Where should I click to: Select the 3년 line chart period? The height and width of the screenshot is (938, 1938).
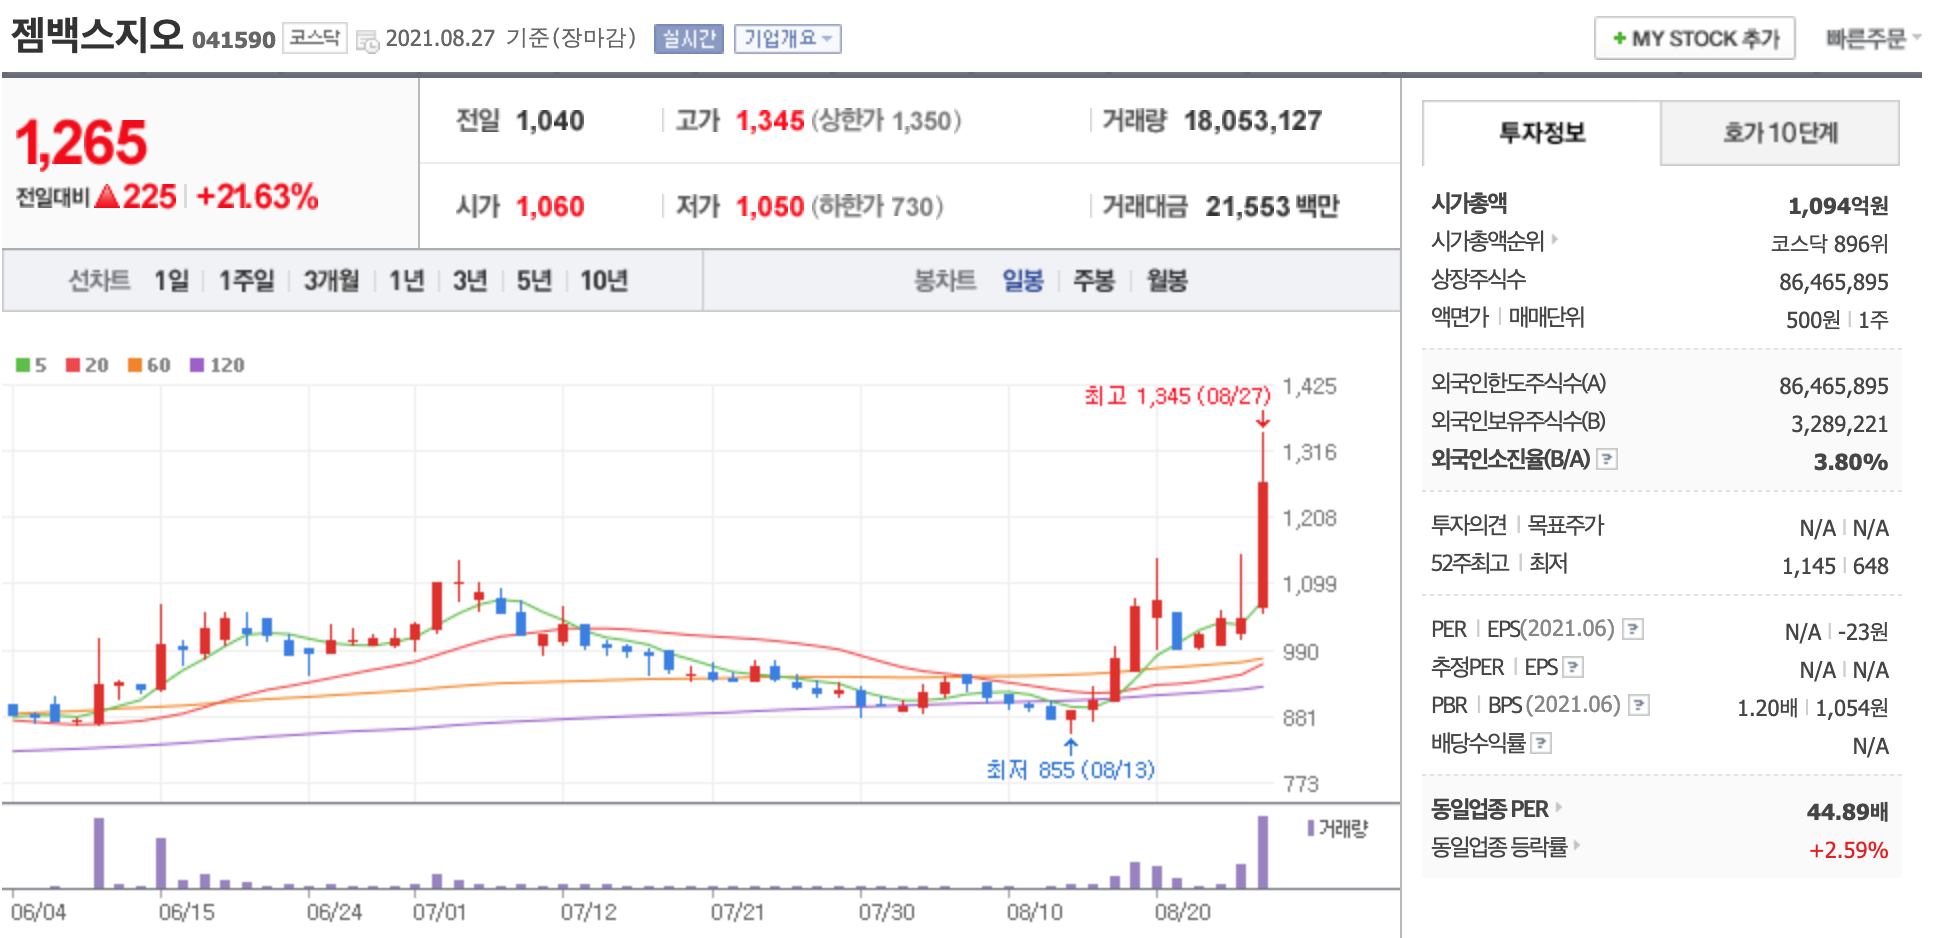pyautogui.click(x=469, y=281)
